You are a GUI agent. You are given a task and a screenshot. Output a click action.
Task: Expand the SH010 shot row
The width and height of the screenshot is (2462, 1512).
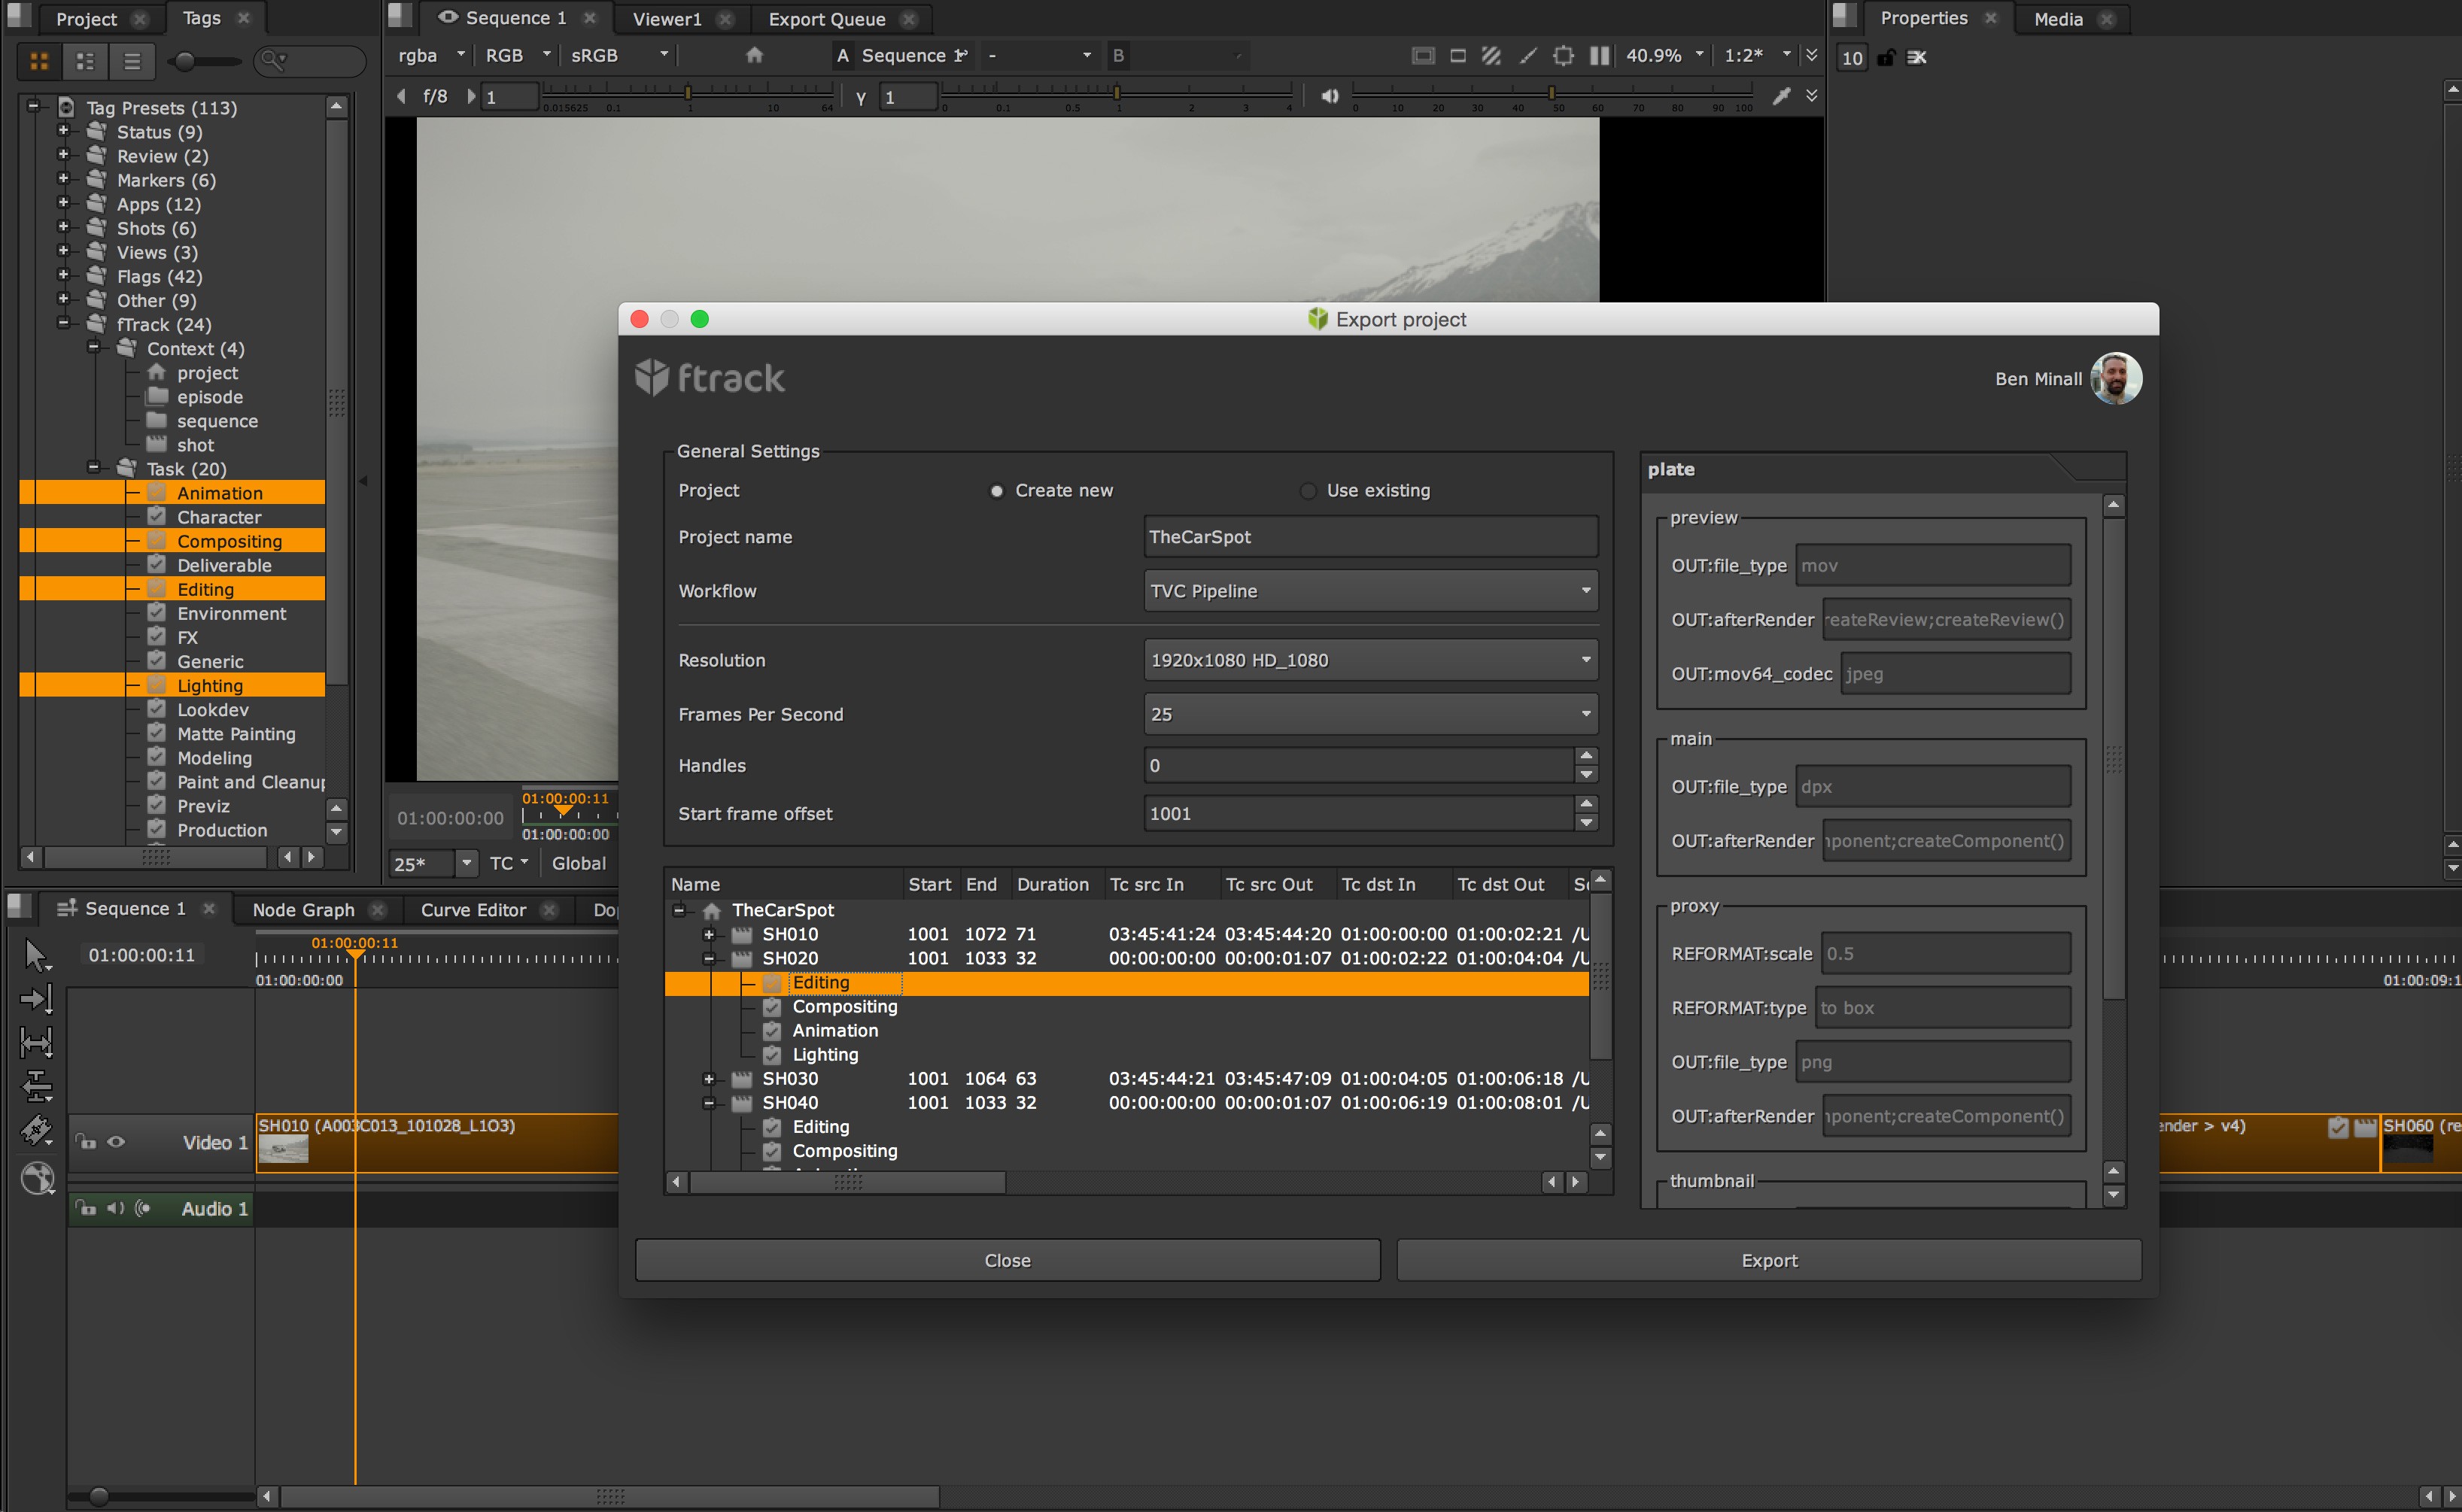click(x=709, y=934)
